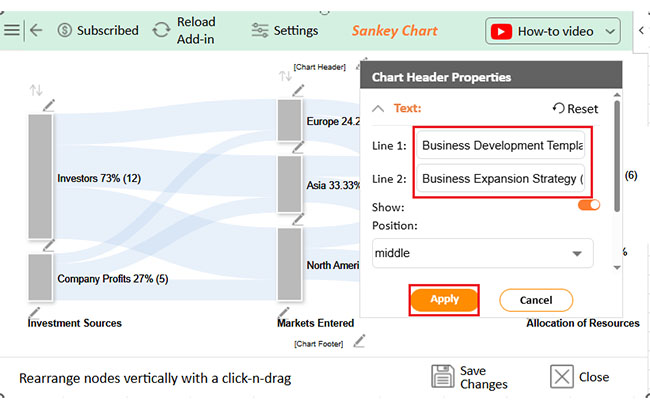
Task: Toggle the Show header switch
Action: [x=589, y=205]
